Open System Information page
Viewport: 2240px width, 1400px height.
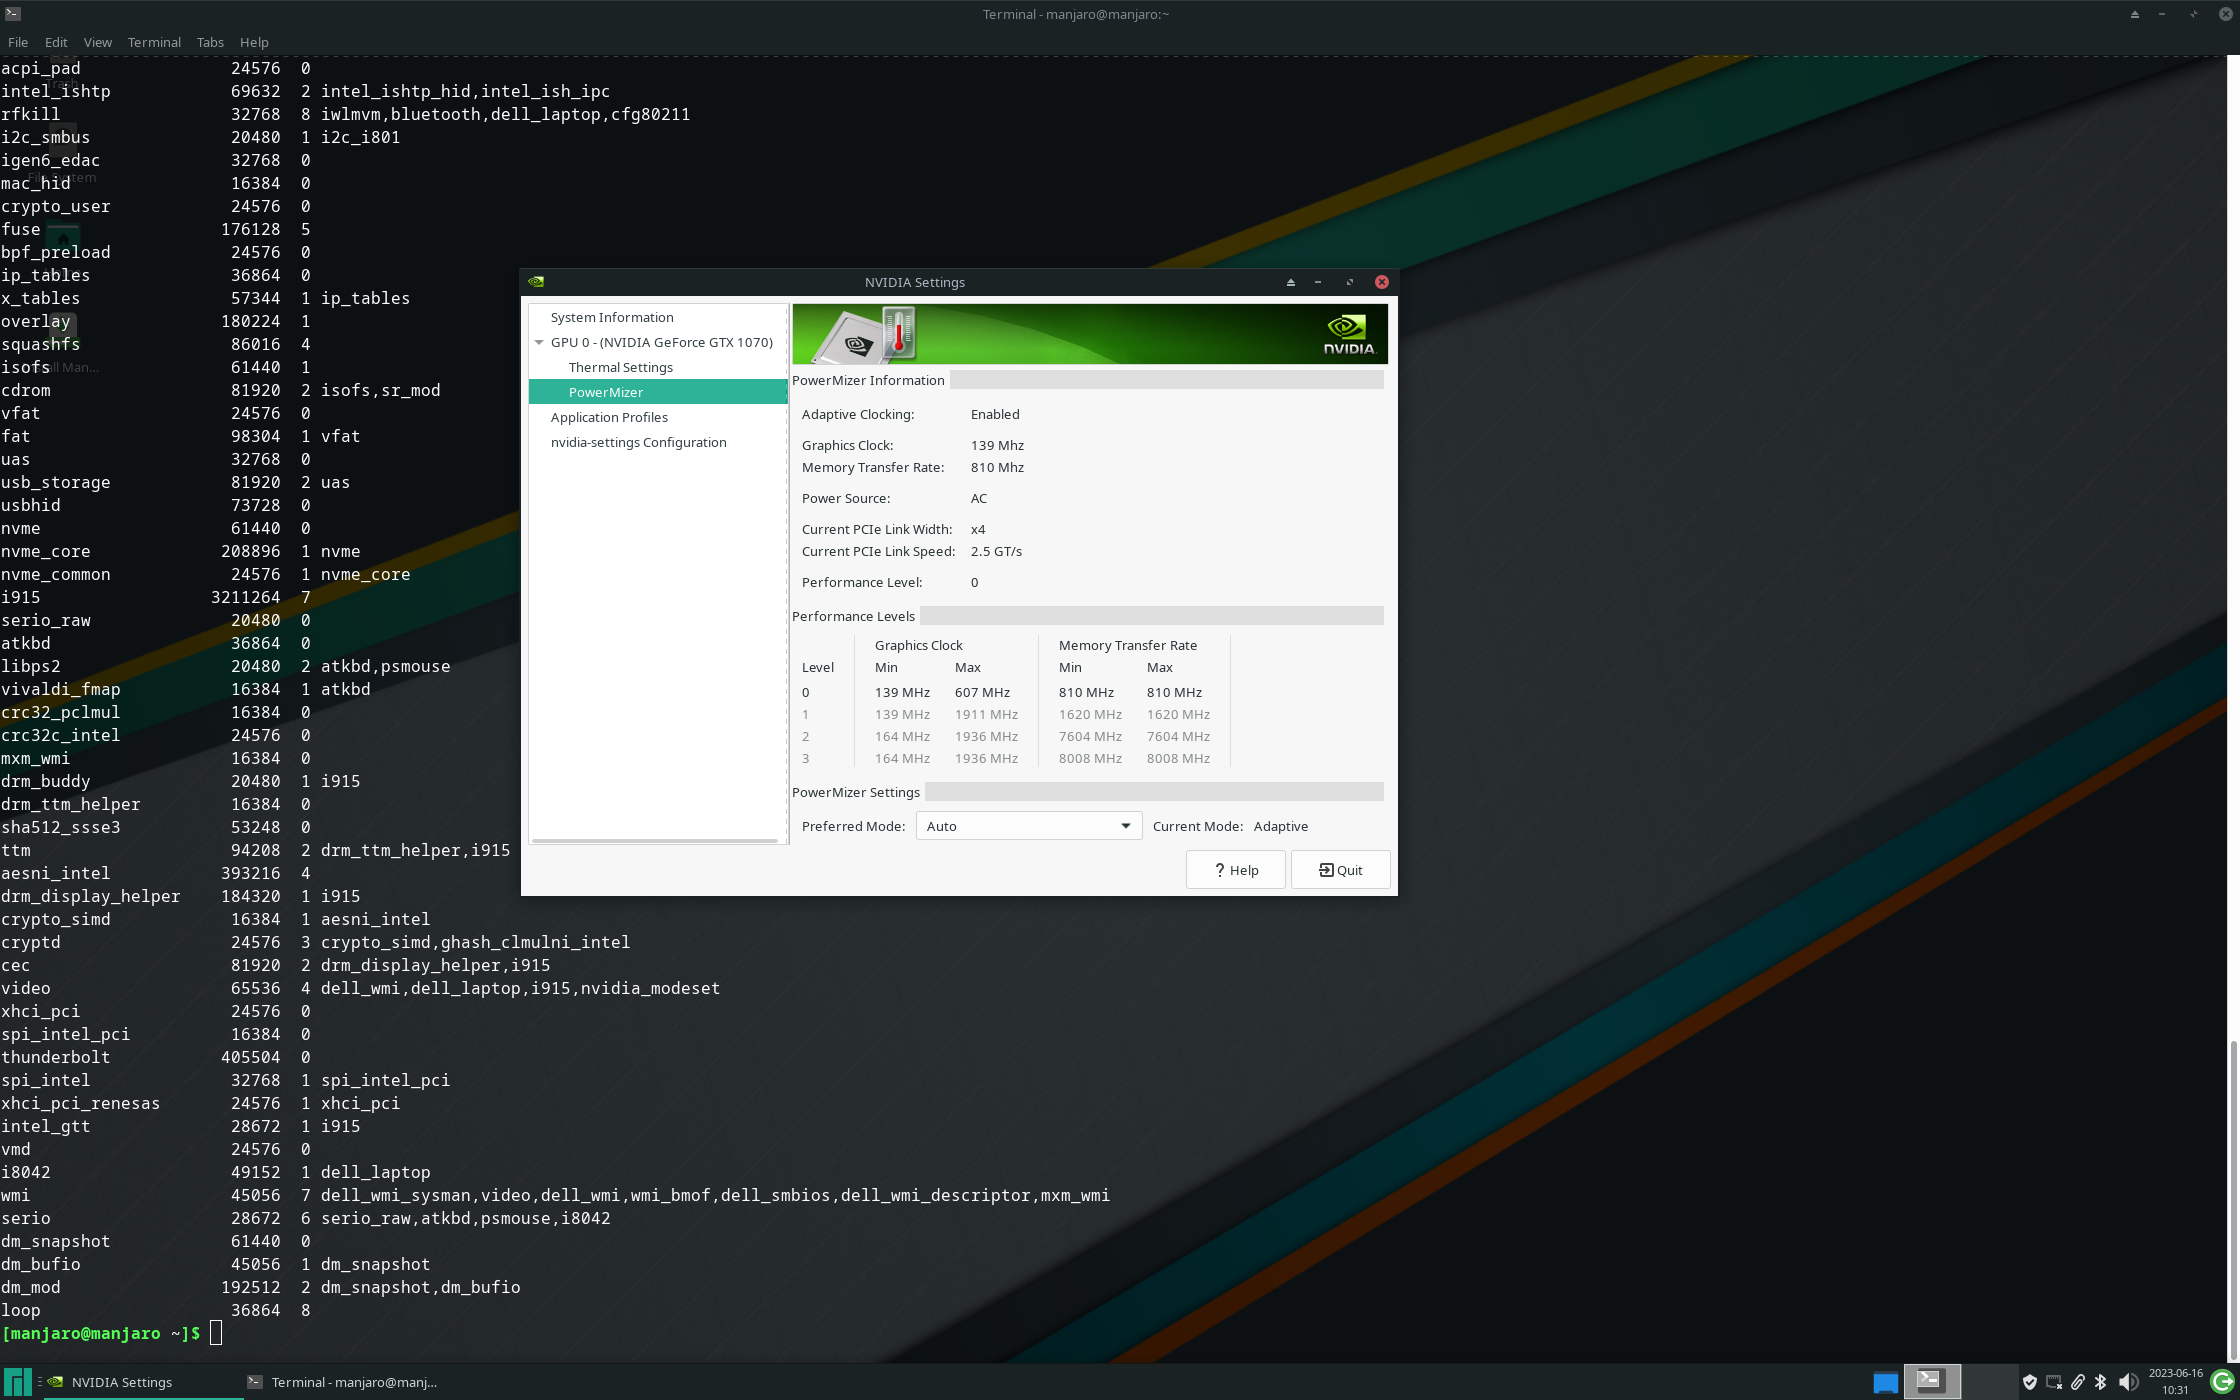611,317
